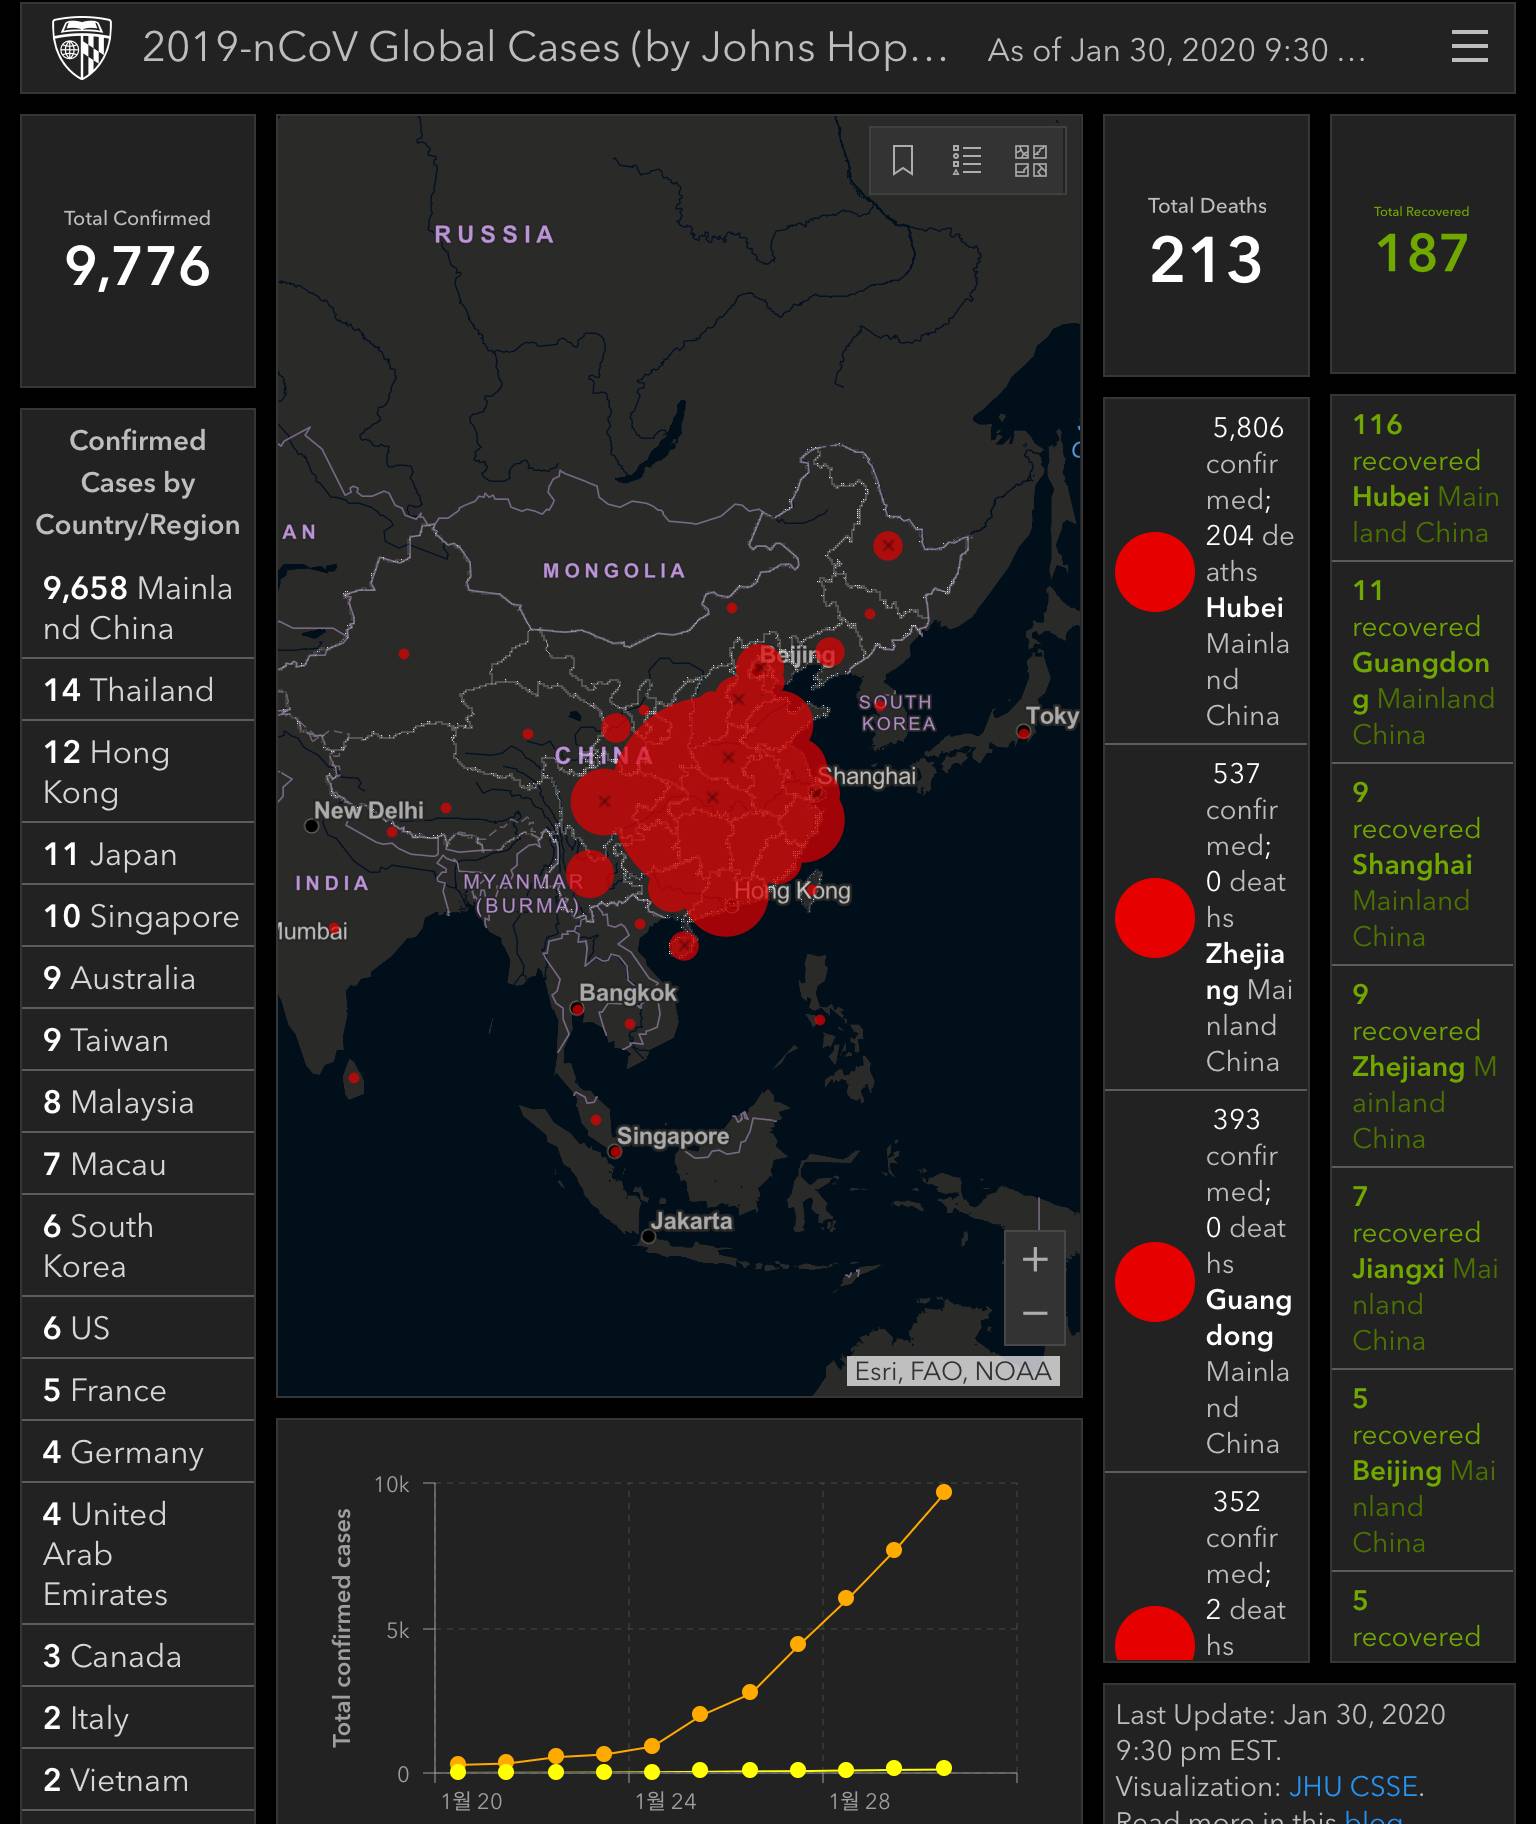
Task: Click the last orange point on chart
Action: (943, 1492)
